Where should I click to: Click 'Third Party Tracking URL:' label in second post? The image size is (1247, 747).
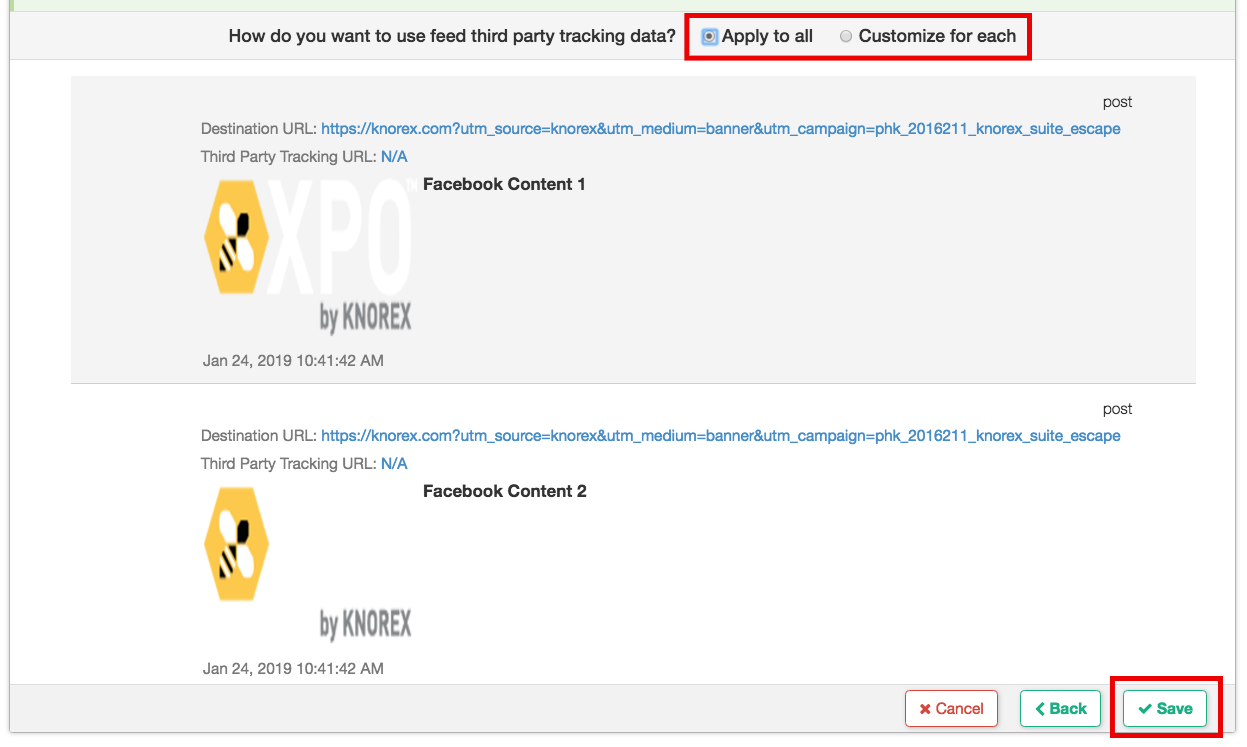click(x=289, y=464)
